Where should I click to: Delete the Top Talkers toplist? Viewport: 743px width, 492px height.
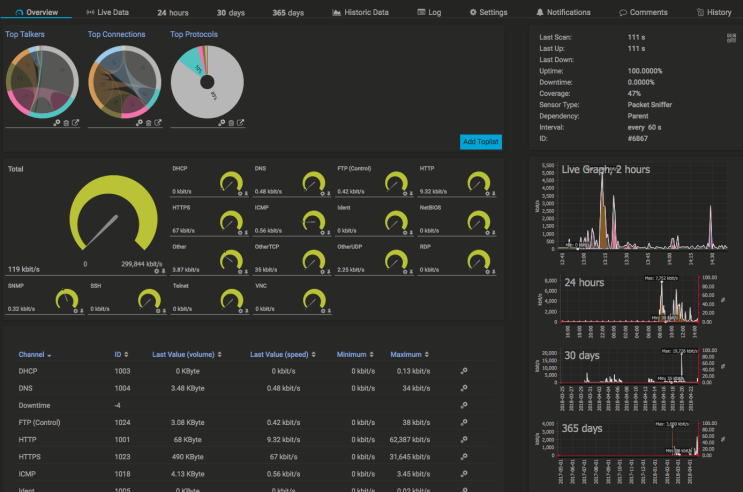66,123
